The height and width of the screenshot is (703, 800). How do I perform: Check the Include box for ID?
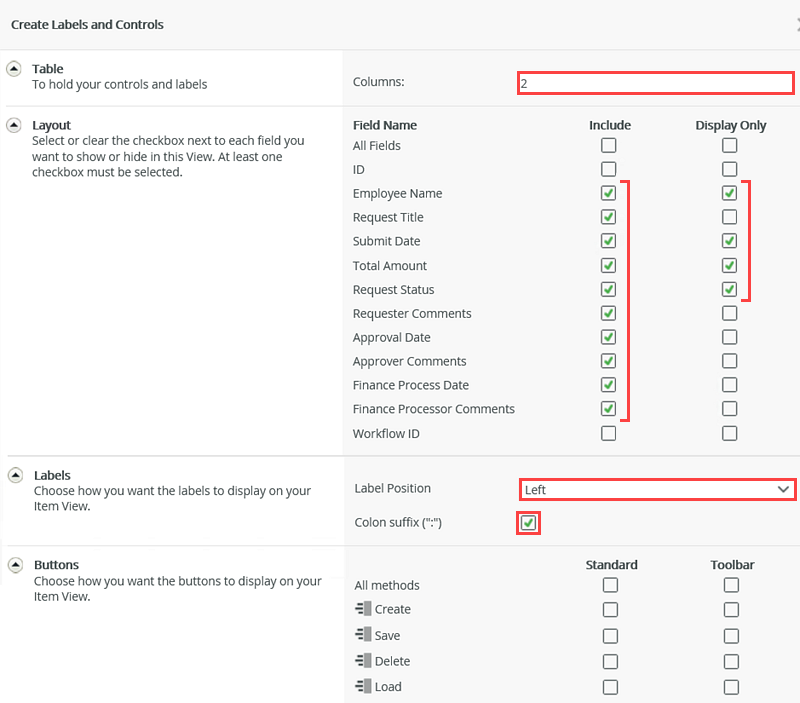(x=608, y=169)
